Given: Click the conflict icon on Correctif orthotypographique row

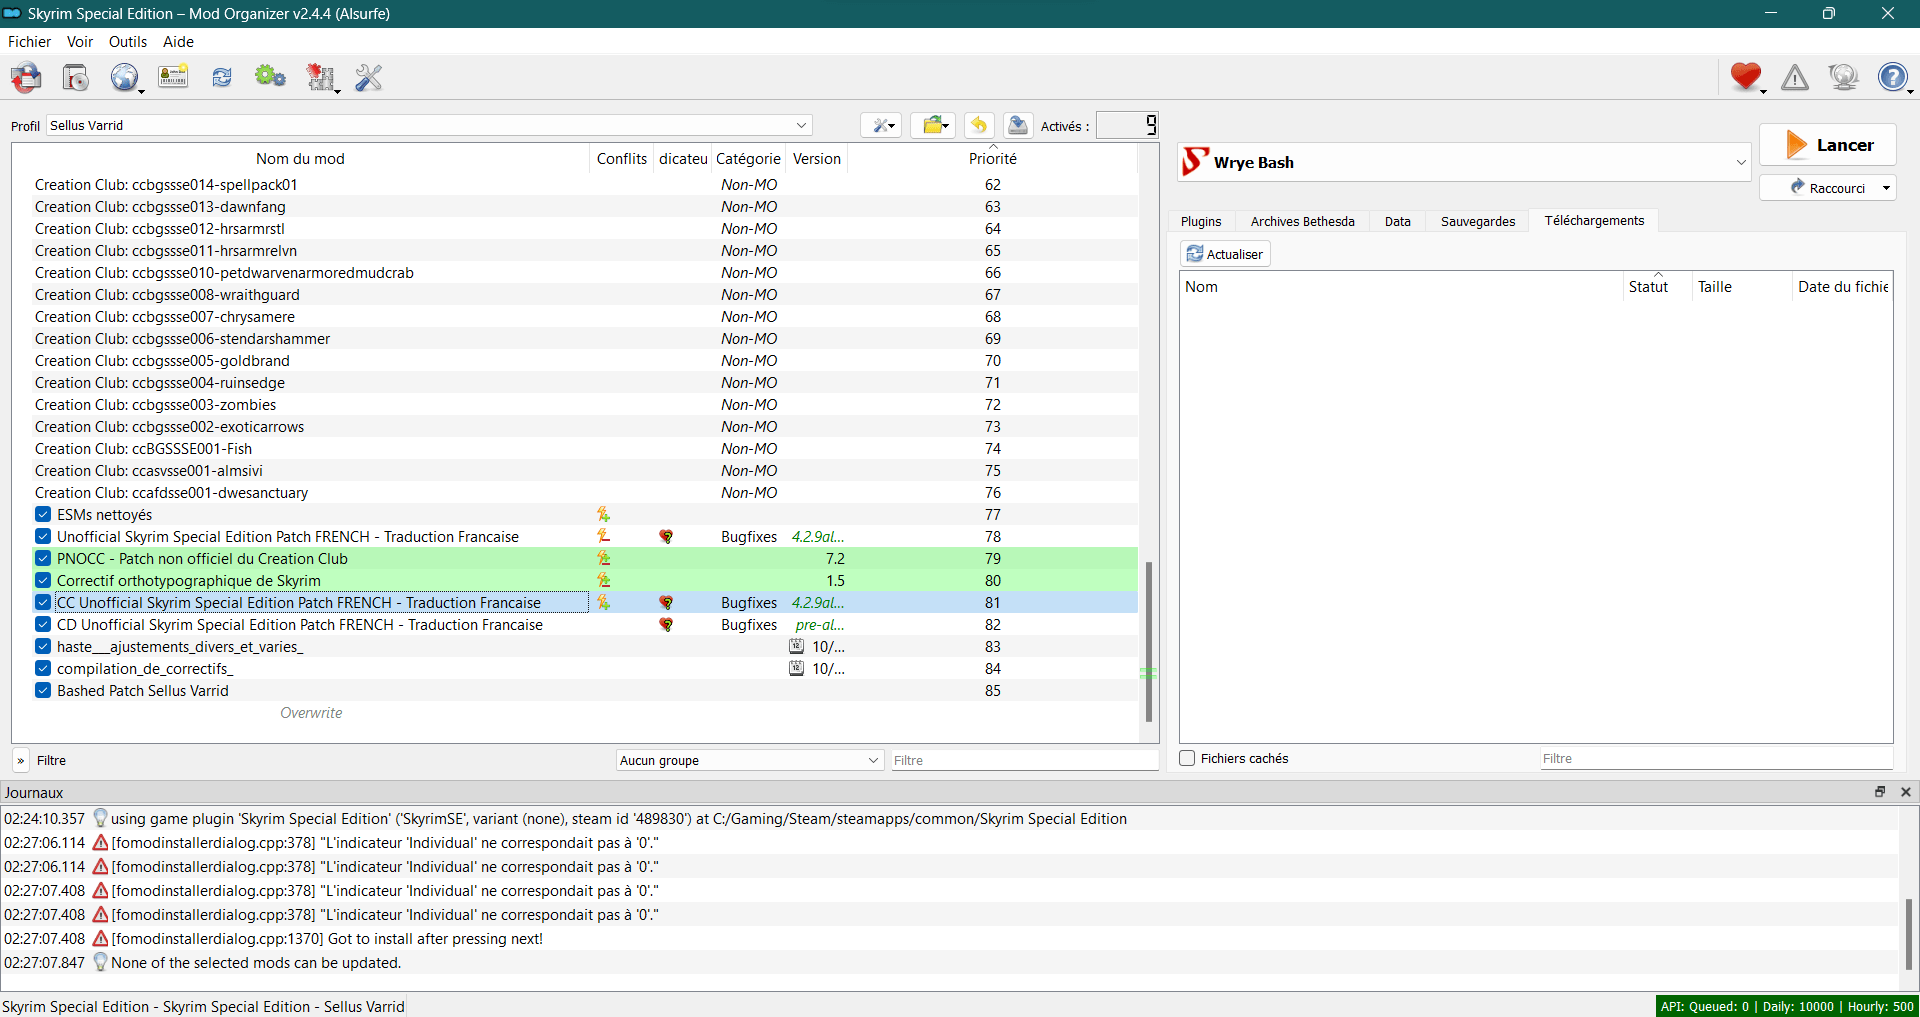Looking at the screenshot, I should click(x=604, y=580).
